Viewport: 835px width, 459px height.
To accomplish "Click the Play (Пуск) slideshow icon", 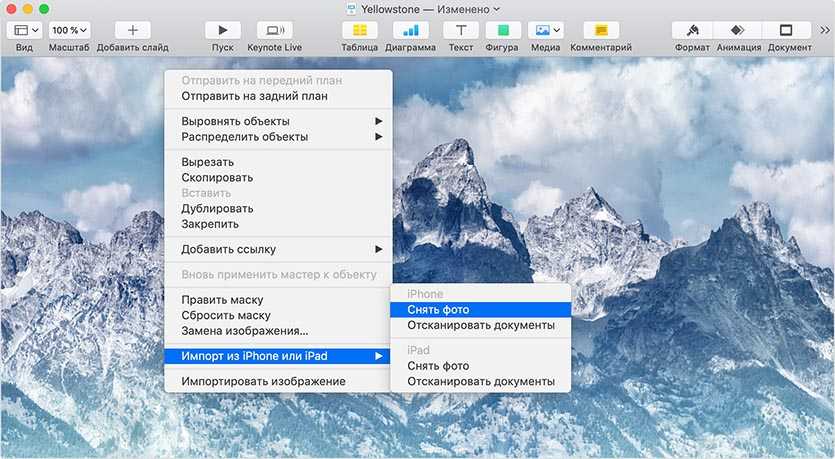I will (222, 30).
